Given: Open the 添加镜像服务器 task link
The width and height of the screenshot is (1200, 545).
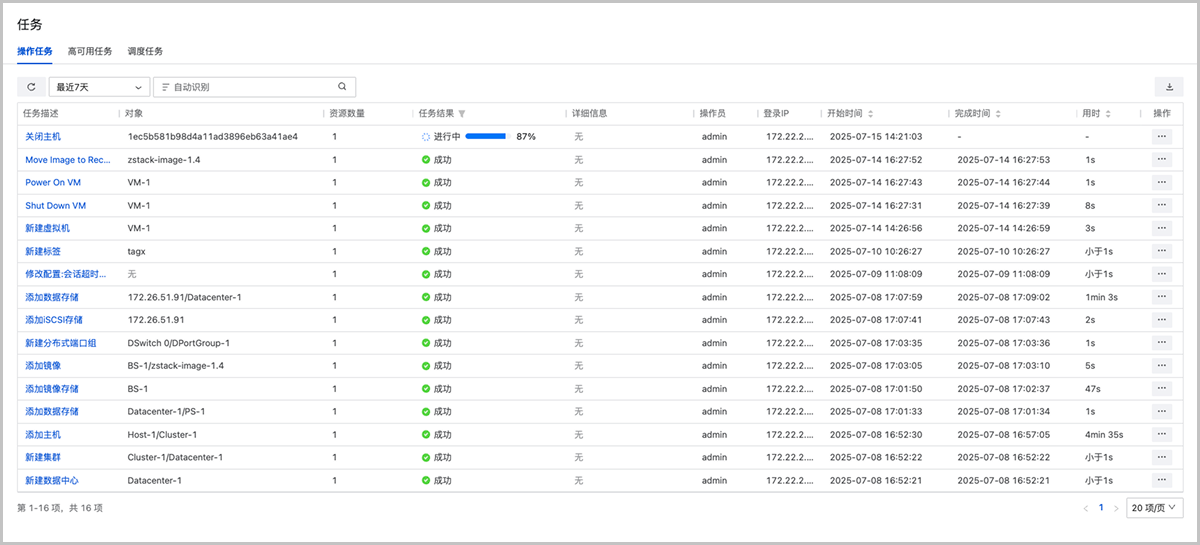Looking at the screenshot, I should click(x=52, y=389).
